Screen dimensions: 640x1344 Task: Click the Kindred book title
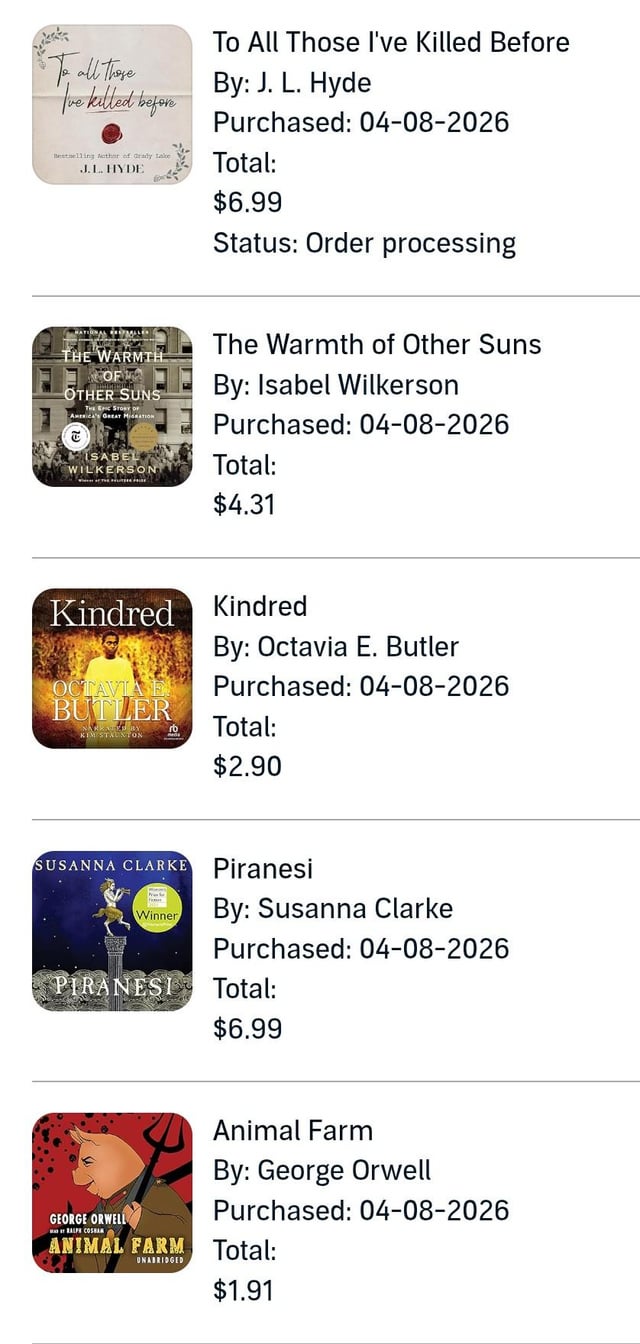[x=260, y=606]
